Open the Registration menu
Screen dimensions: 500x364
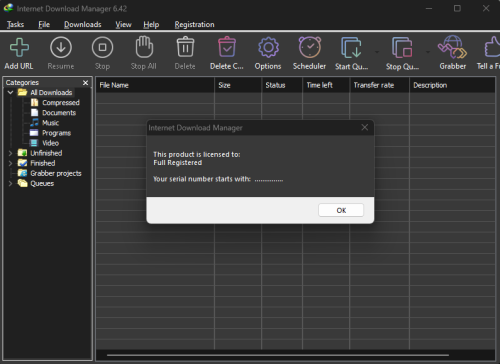[194, 24]
